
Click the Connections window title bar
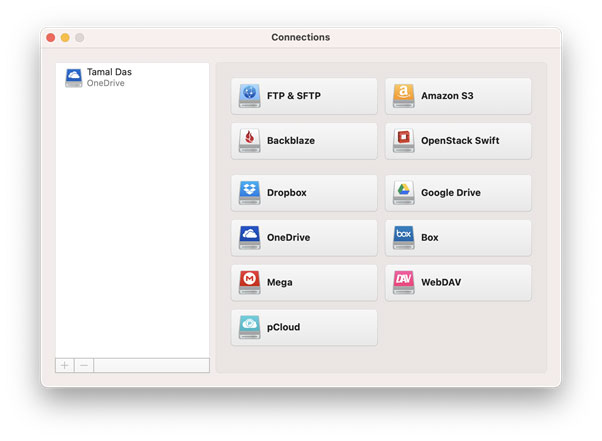[x=300, y=38]
